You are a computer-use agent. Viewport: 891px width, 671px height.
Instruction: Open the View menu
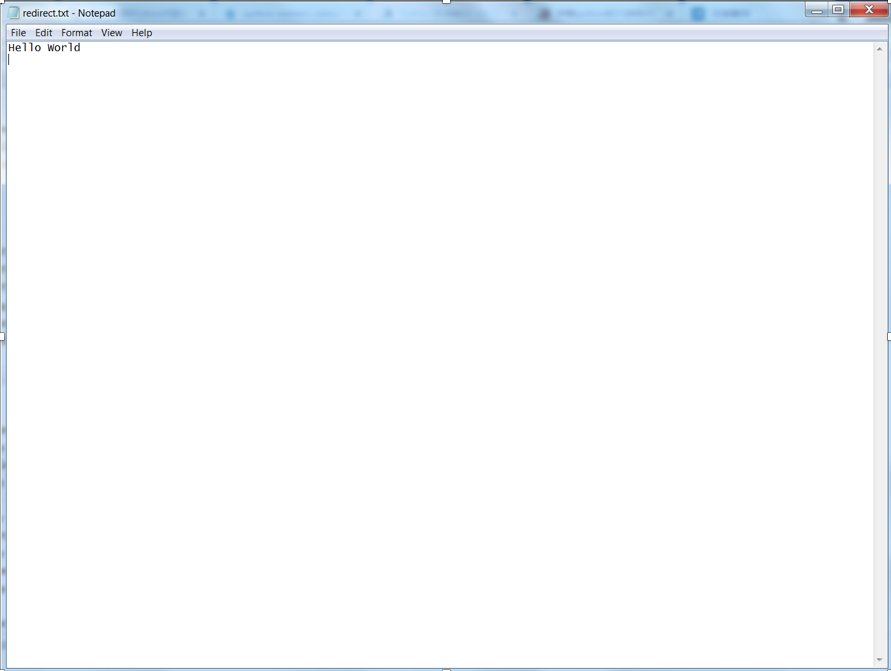111,33
